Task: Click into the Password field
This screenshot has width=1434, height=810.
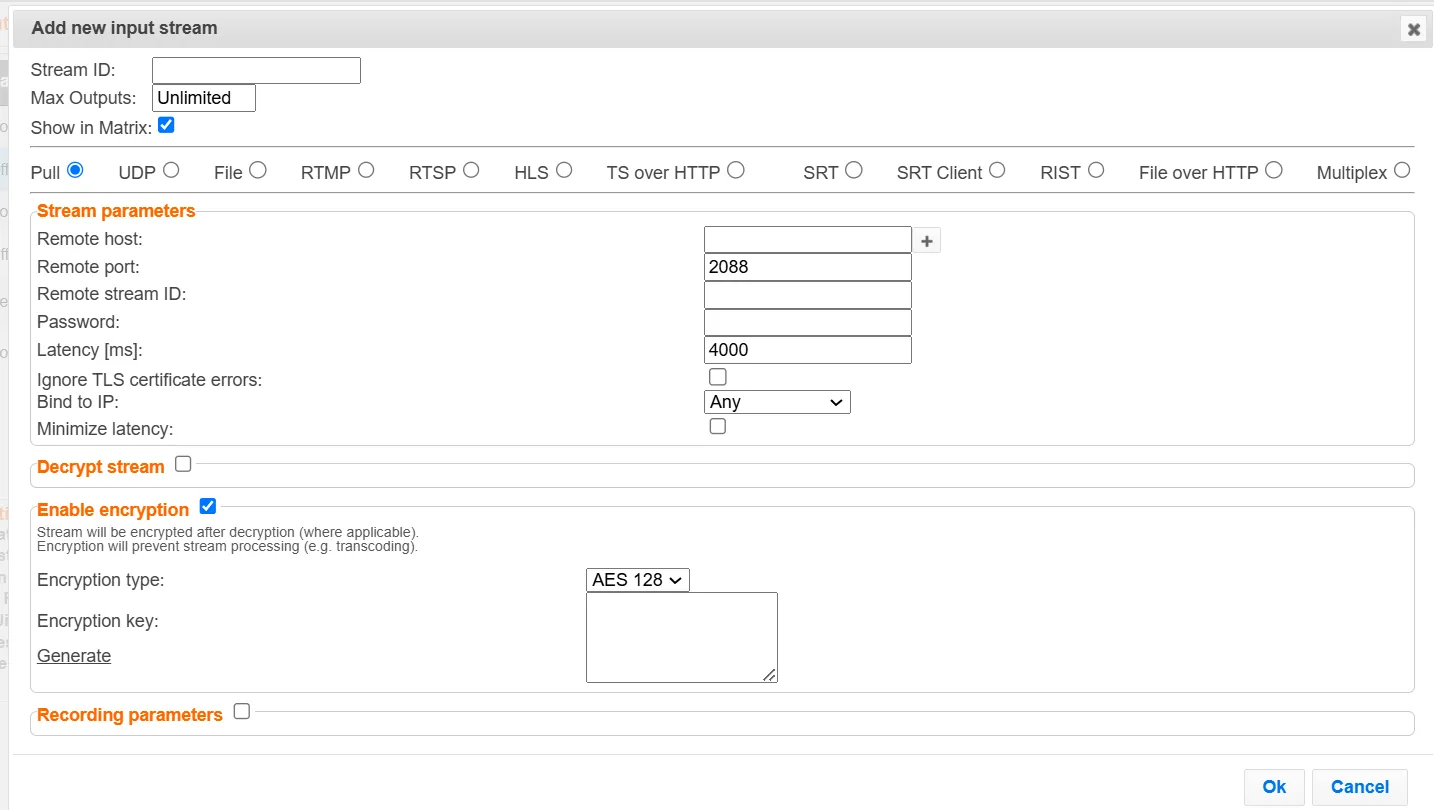Action: [808, 322]
